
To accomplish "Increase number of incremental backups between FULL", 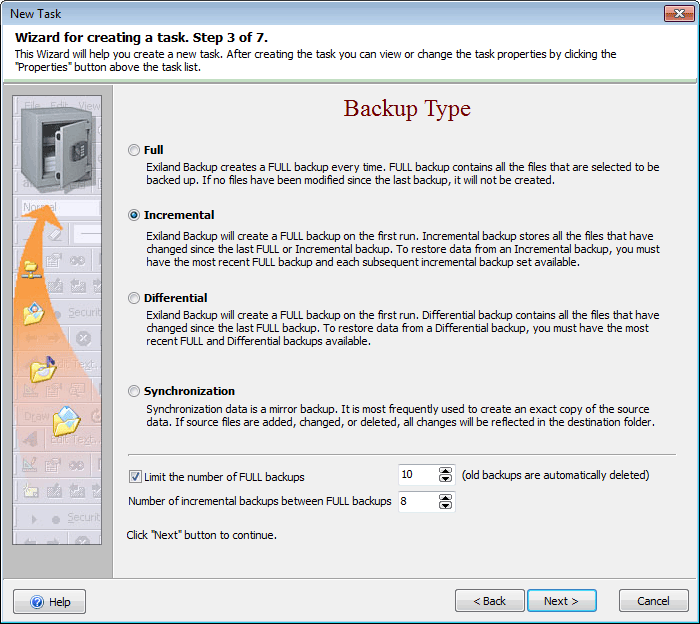I will pos(445,498).
